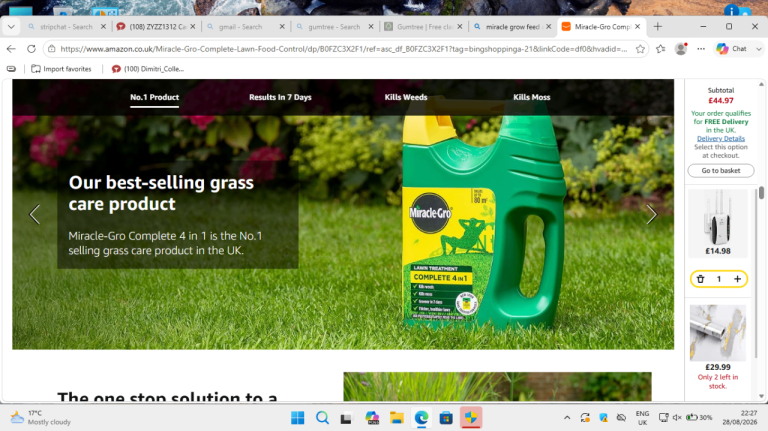Open the Import favorites bookmark
The image size is (768, 431).
(x=61, y=69)
